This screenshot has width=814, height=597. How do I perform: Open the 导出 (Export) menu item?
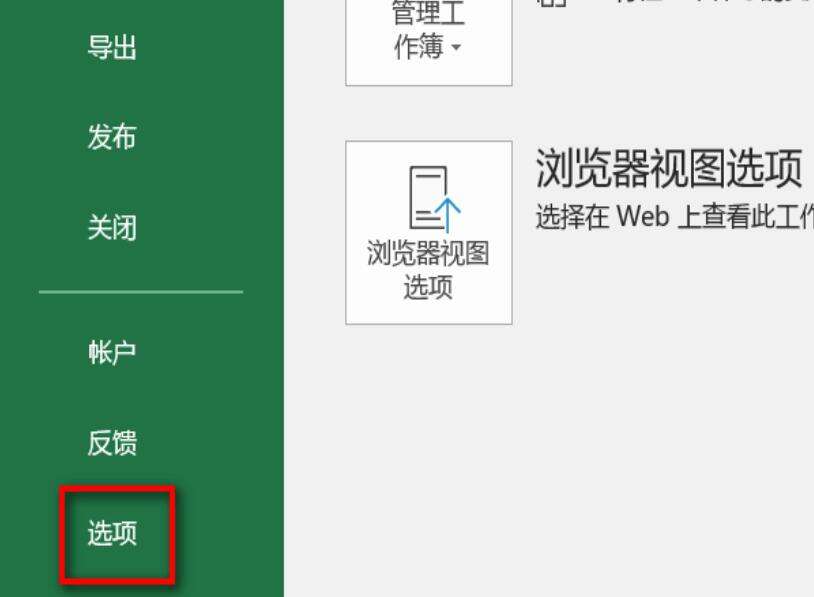point(112,48)
